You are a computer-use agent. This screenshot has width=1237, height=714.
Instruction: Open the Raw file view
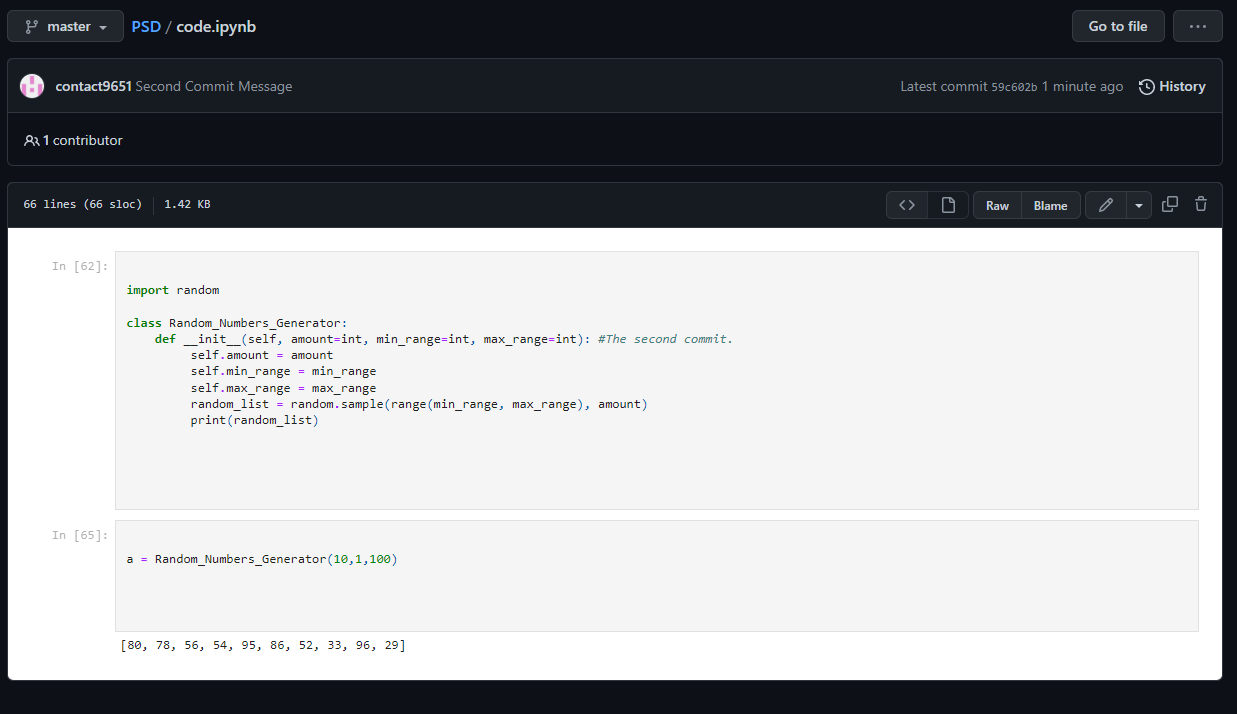click(x=997, y=205)
